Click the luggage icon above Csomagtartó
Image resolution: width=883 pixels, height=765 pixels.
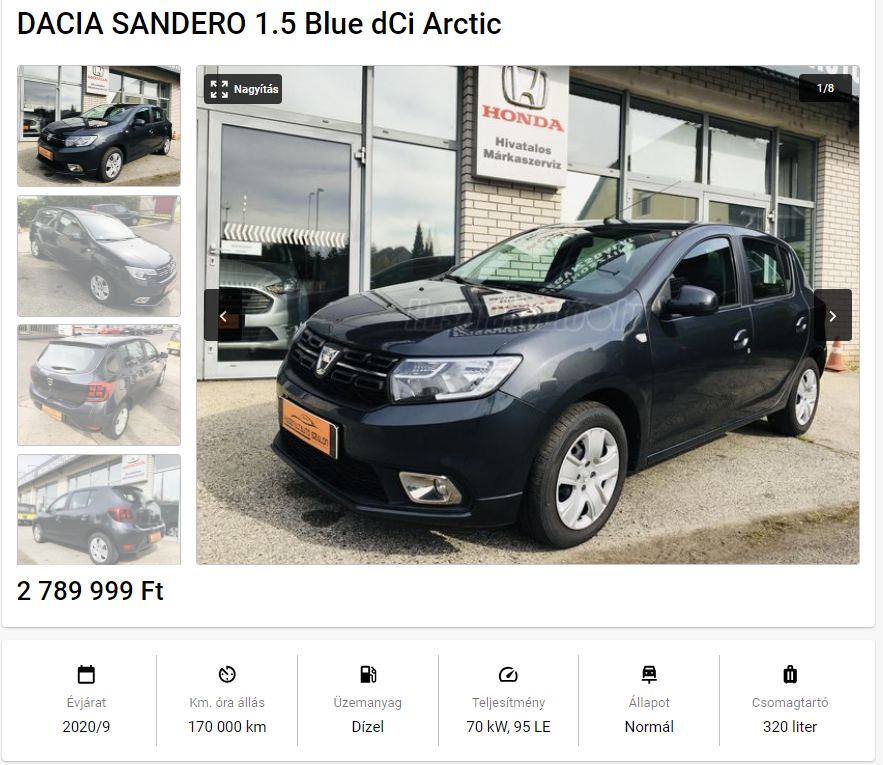tap(790, 674)
